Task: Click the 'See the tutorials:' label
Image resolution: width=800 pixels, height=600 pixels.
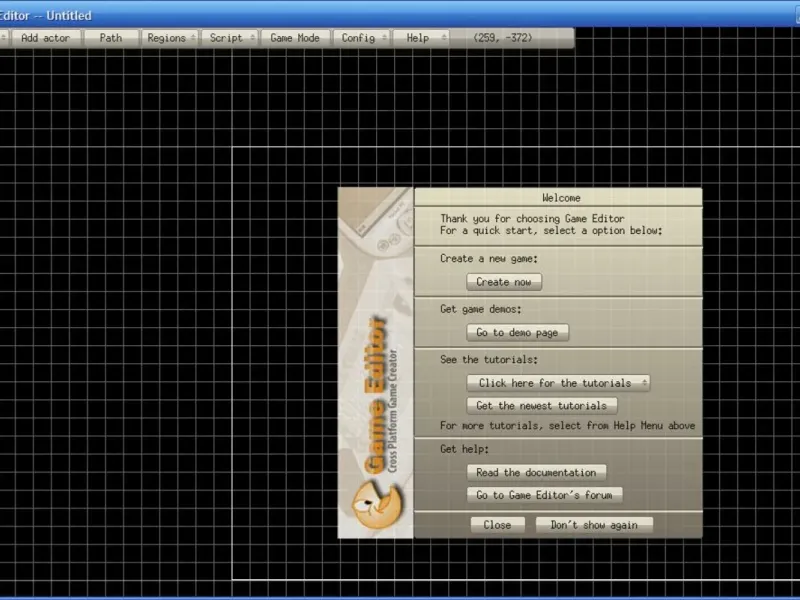Action: click(x=489, y=360)
